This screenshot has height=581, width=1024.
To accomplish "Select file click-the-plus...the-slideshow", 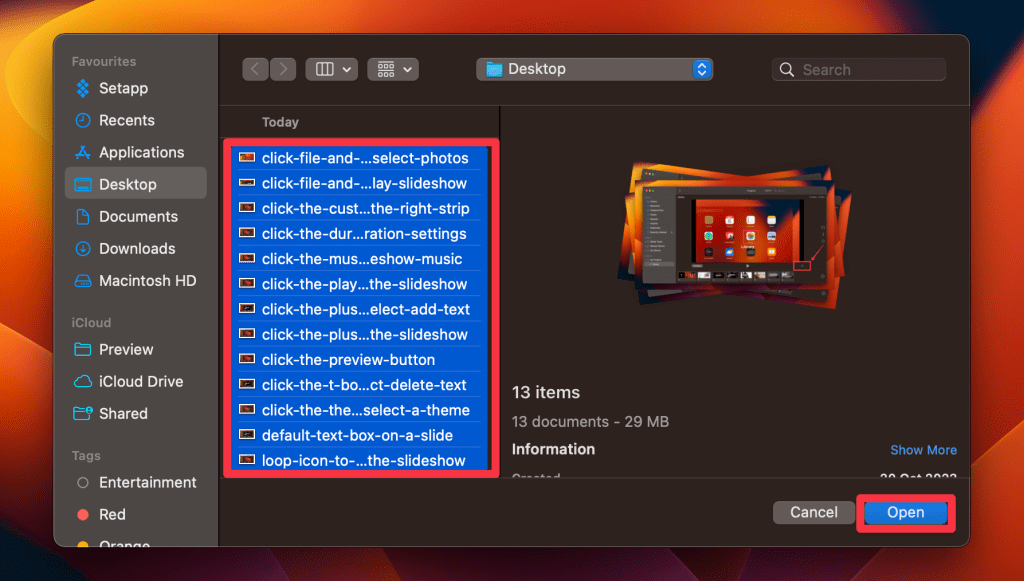I will [359, 334].
